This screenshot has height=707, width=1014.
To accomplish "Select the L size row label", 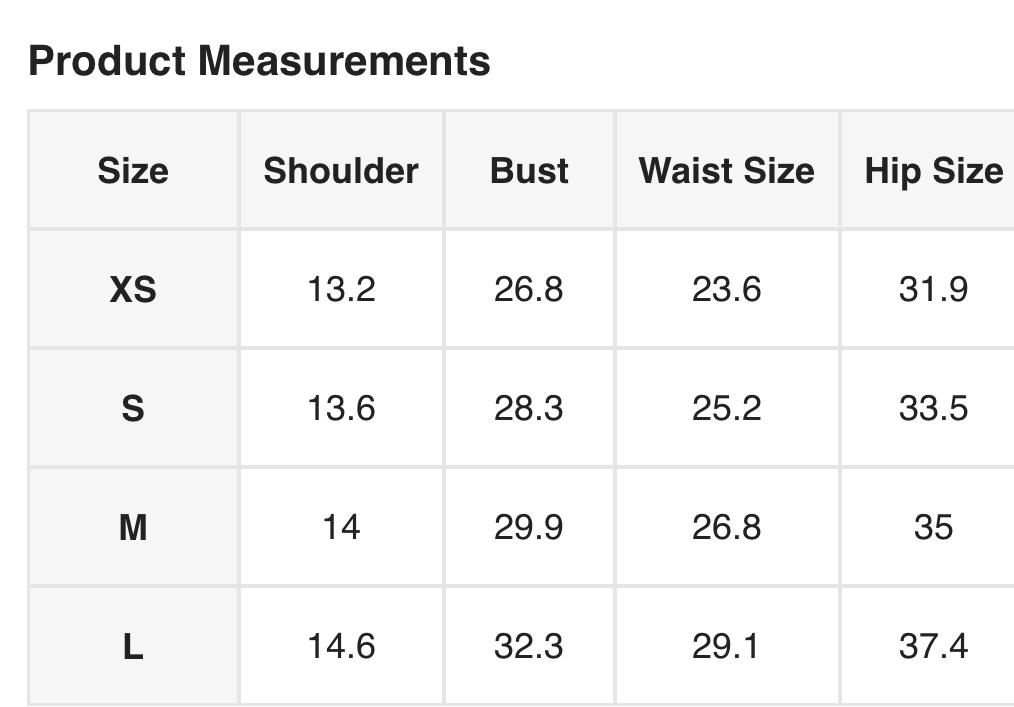I will pyautogui.click(x=133, y=647).
